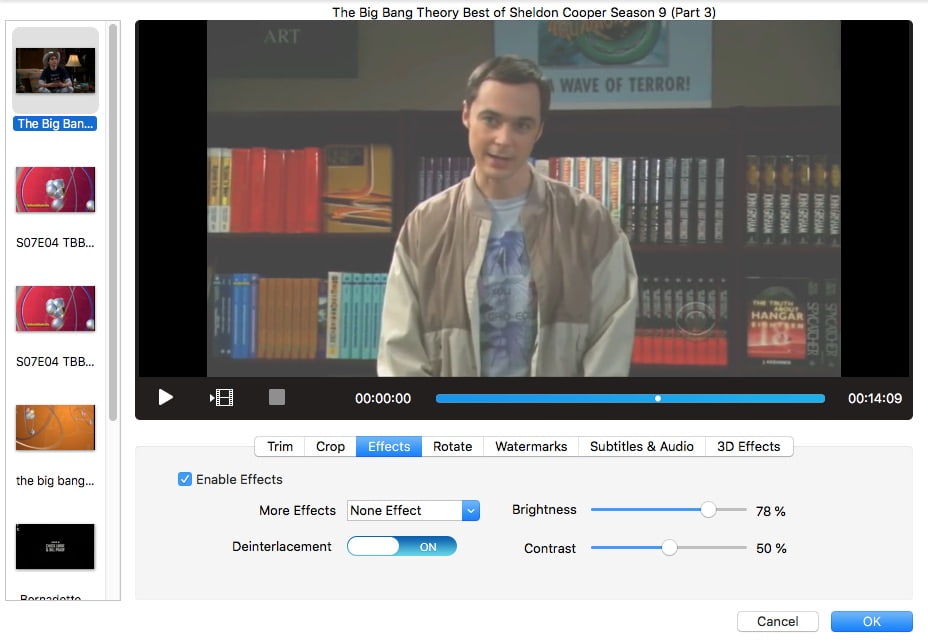Click the video preview frame
The height and width of the screenshot is (644, 928).
click(x=524, y=198)
